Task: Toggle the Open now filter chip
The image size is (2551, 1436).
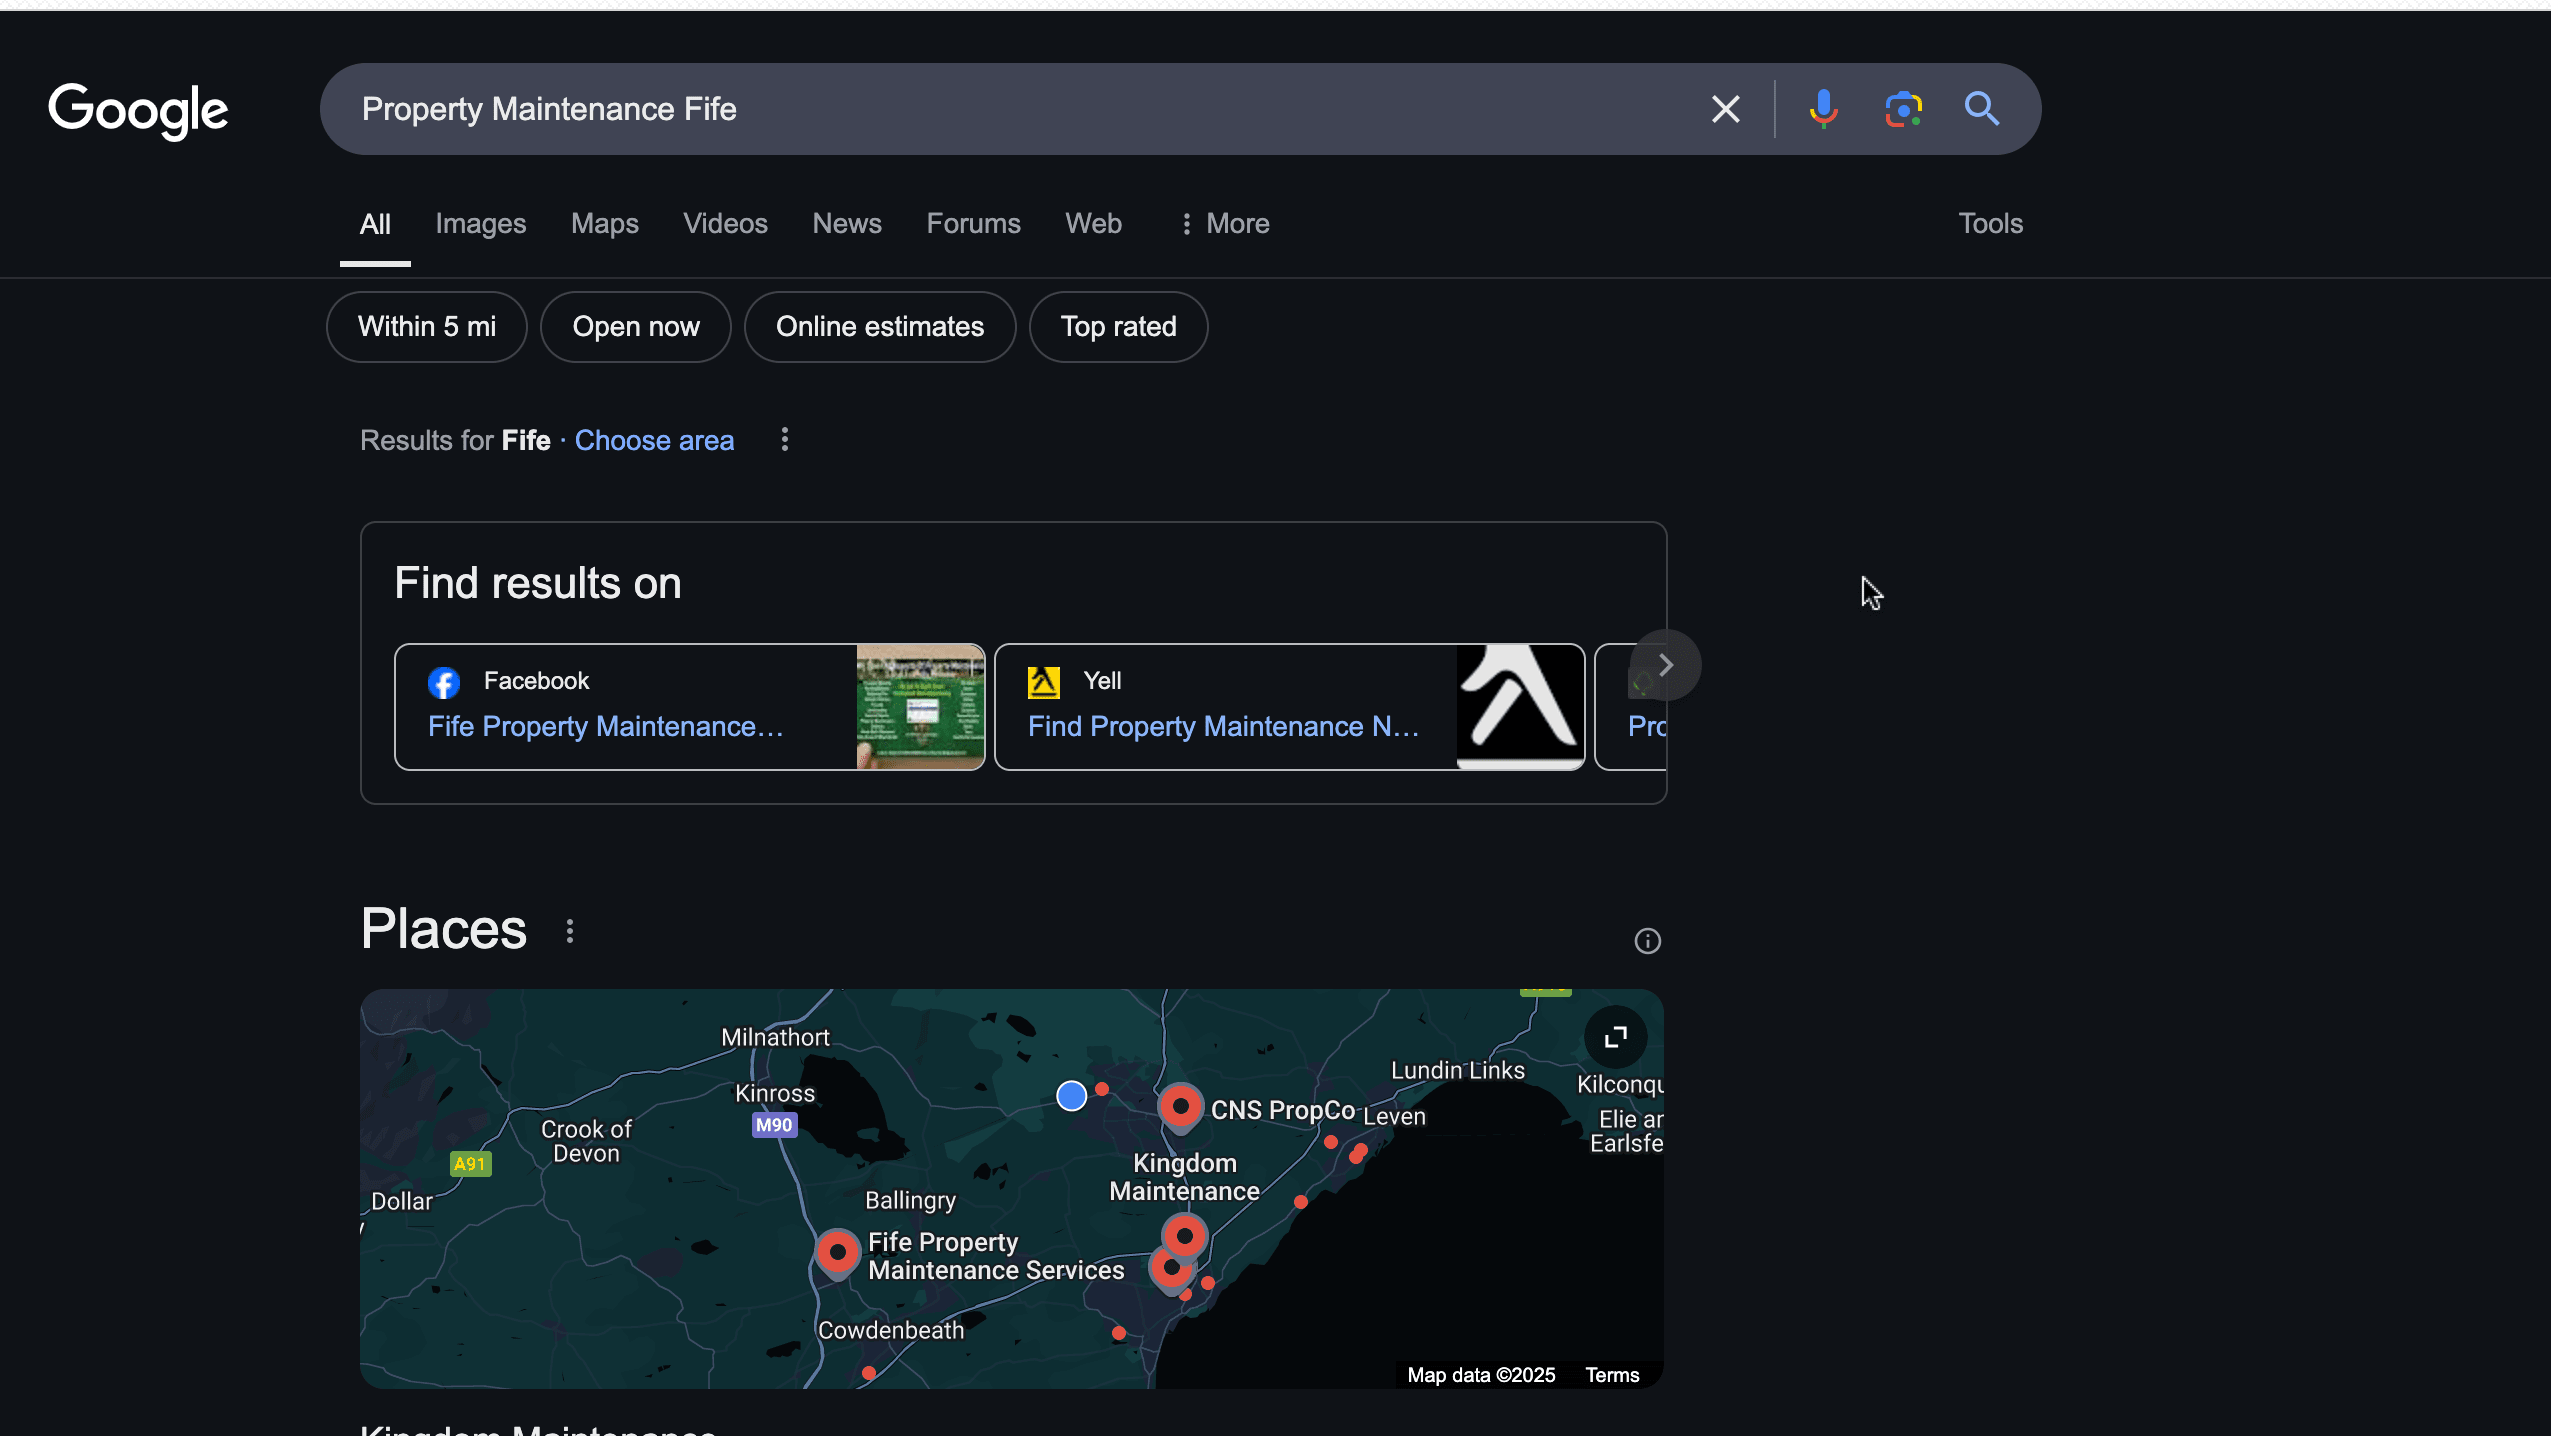Action: point(636,327)
